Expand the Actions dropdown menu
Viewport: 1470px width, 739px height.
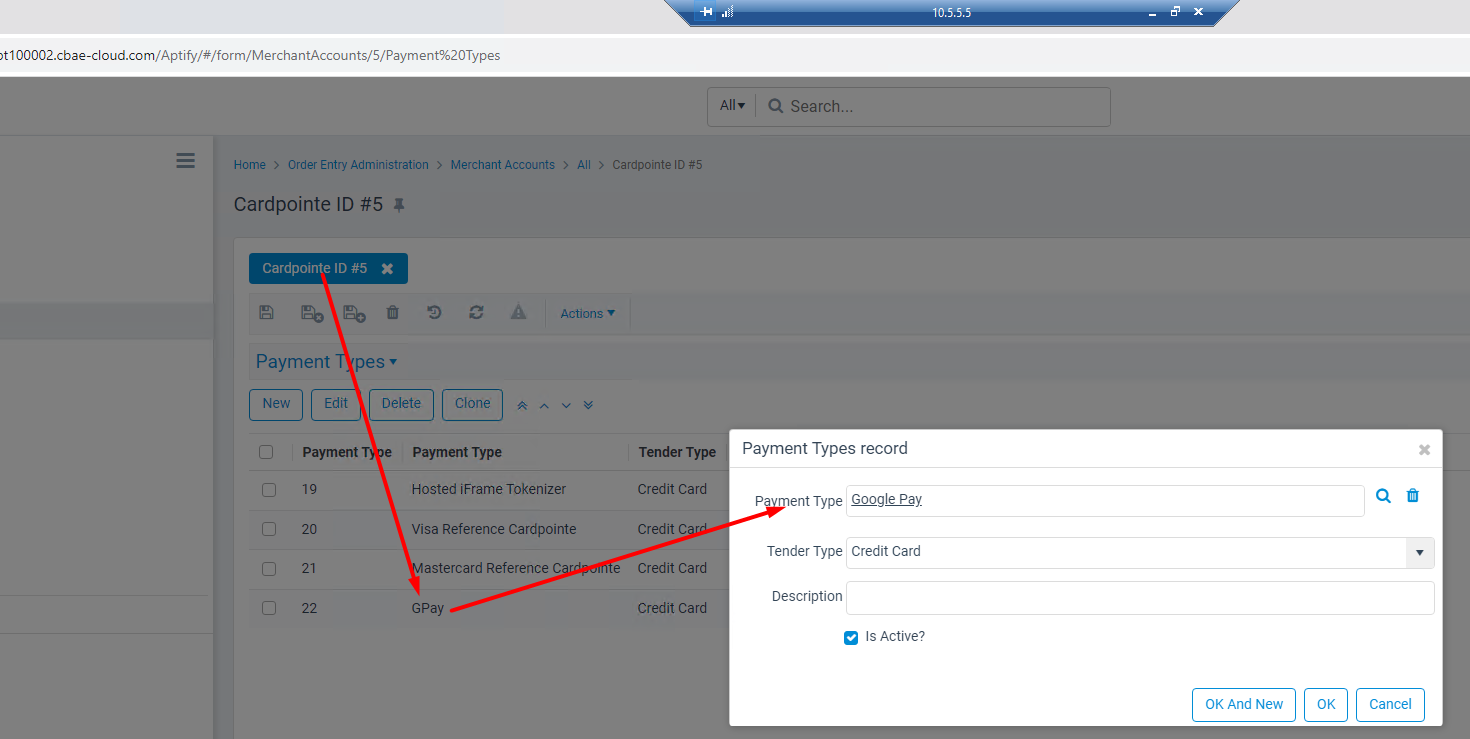click(x=587, y=314)
